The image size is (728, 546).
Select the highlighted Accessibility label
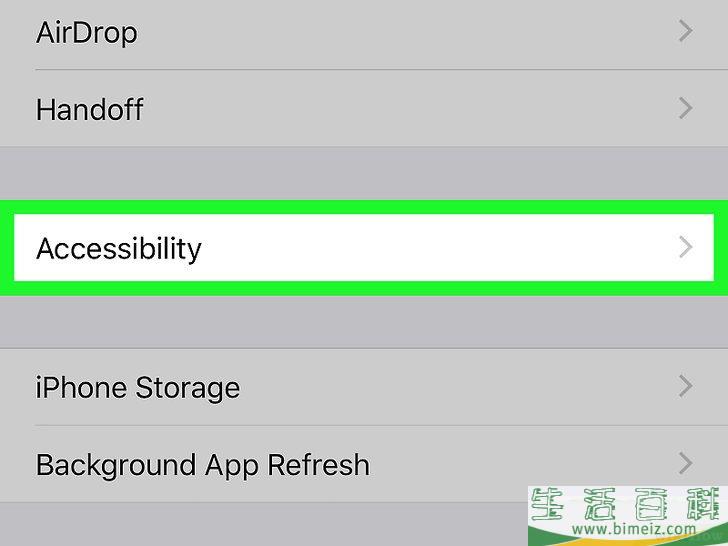point(119,248)
